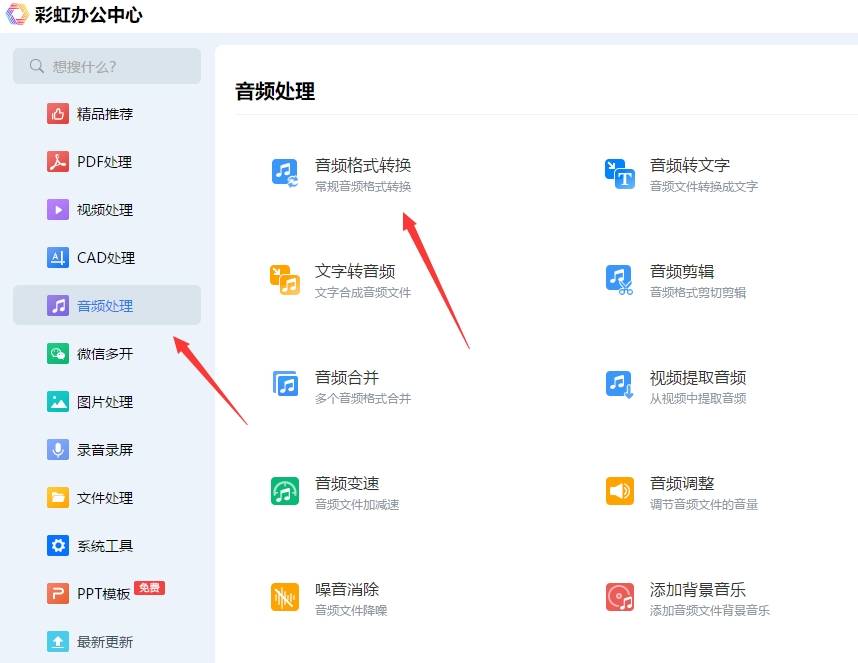The width and height of the screenshot is (858, 663).
Task: Open PPT模板 with free badge
Action: pos(104,593)
